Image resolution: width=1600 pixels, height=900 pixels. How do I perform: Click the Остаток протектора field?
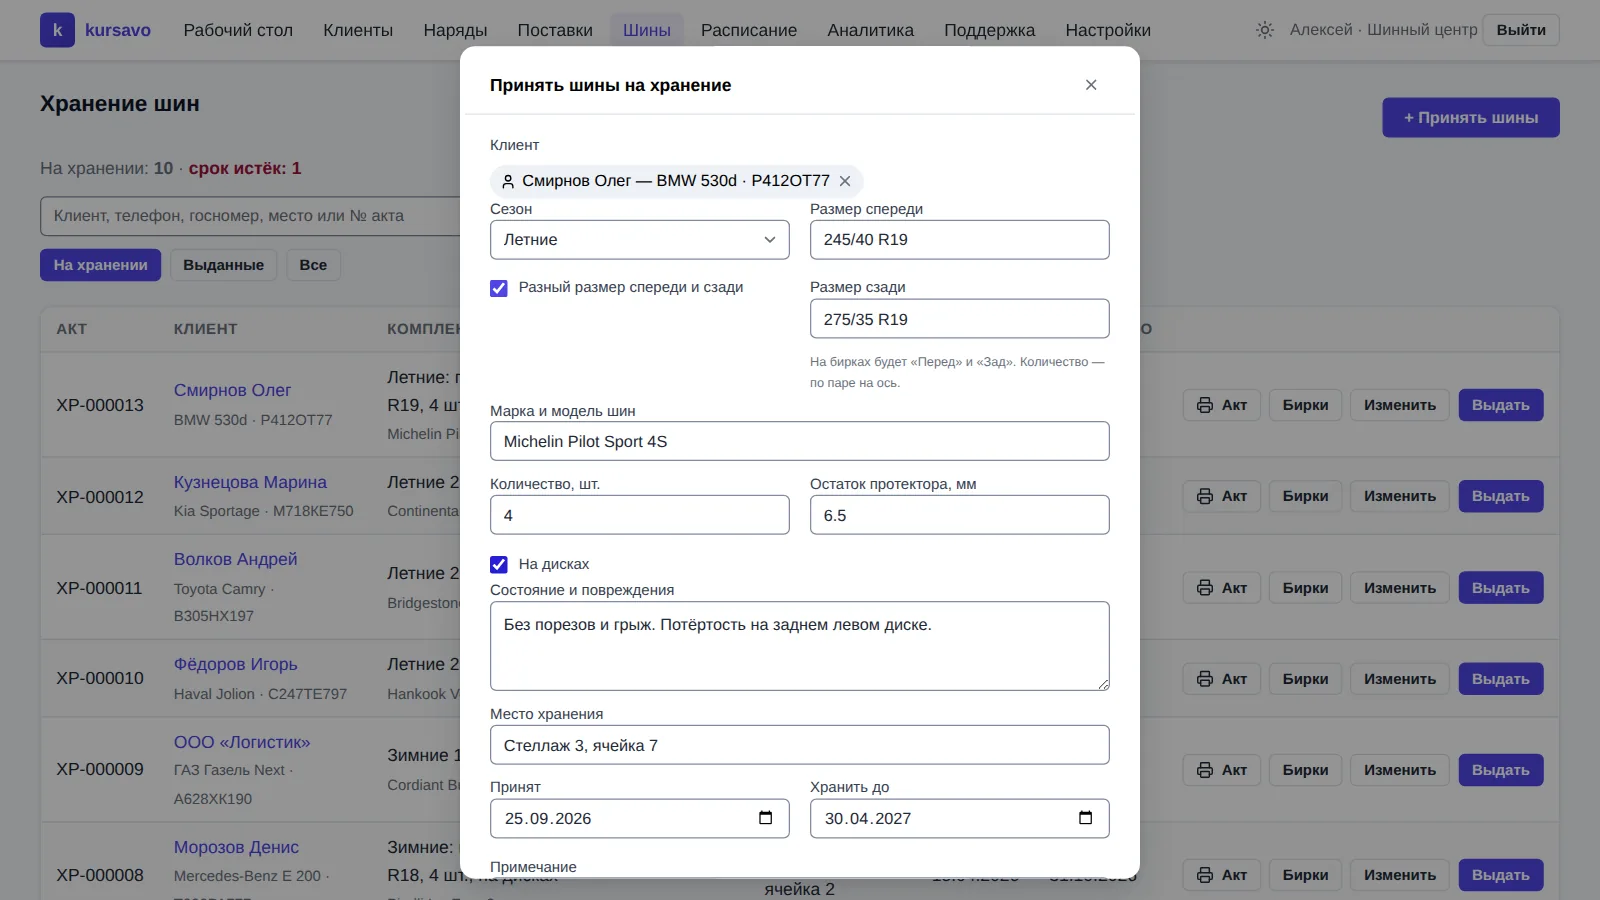point(960,515)
